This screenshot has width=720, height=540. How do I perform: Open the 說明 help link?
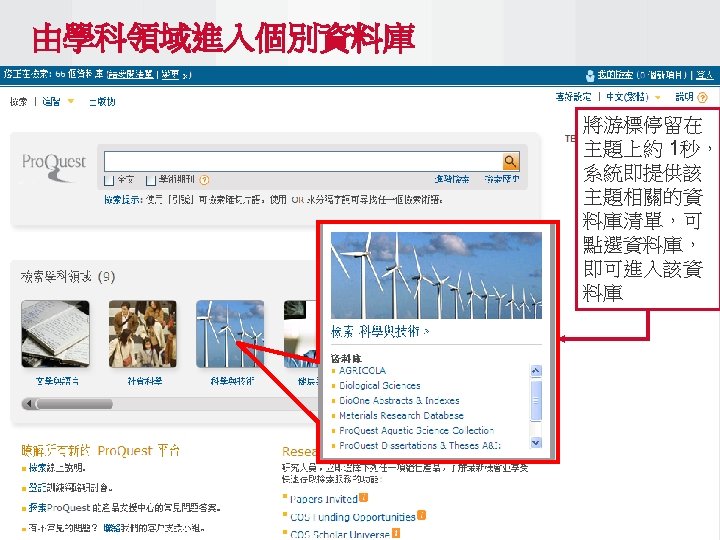[x=684, y=97]
